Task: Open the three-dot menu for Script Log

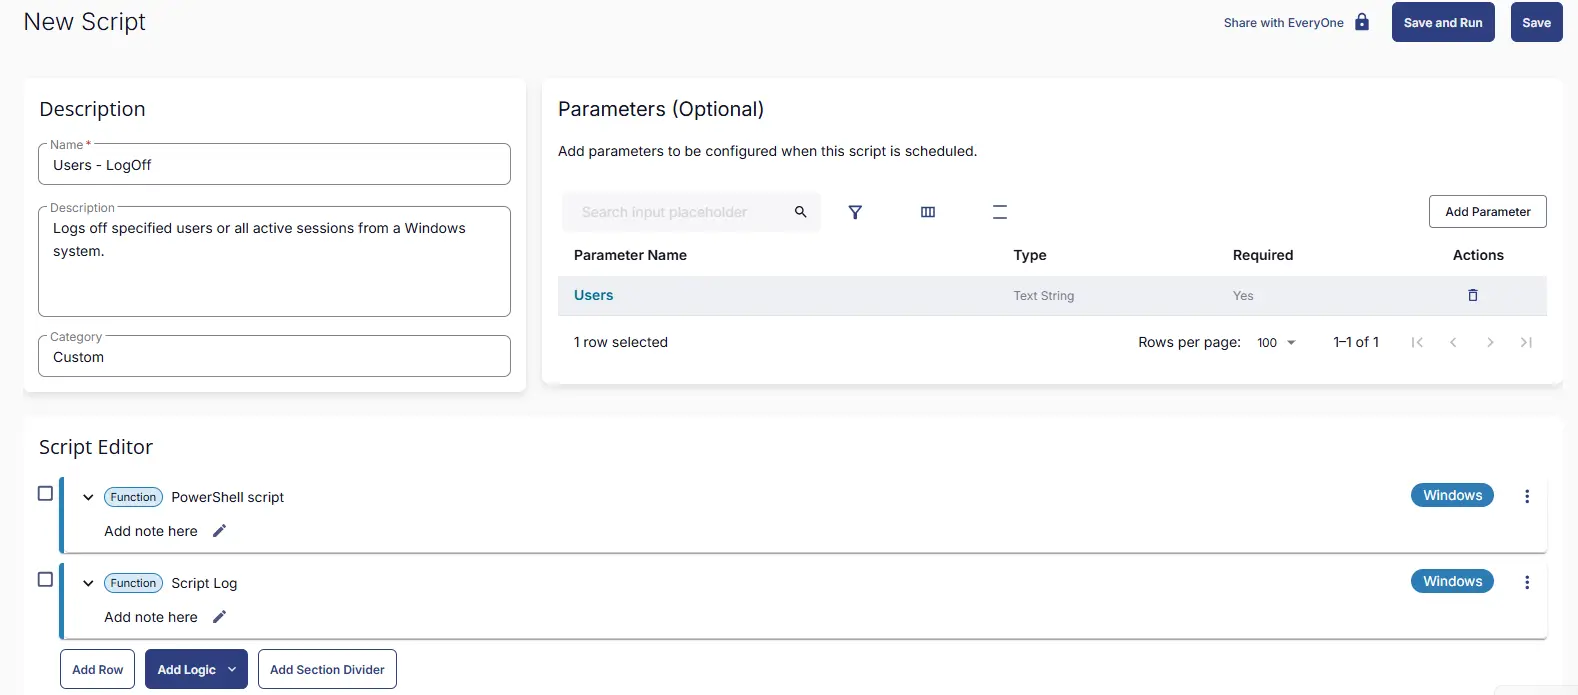Action: click(x=1526, y=582)
